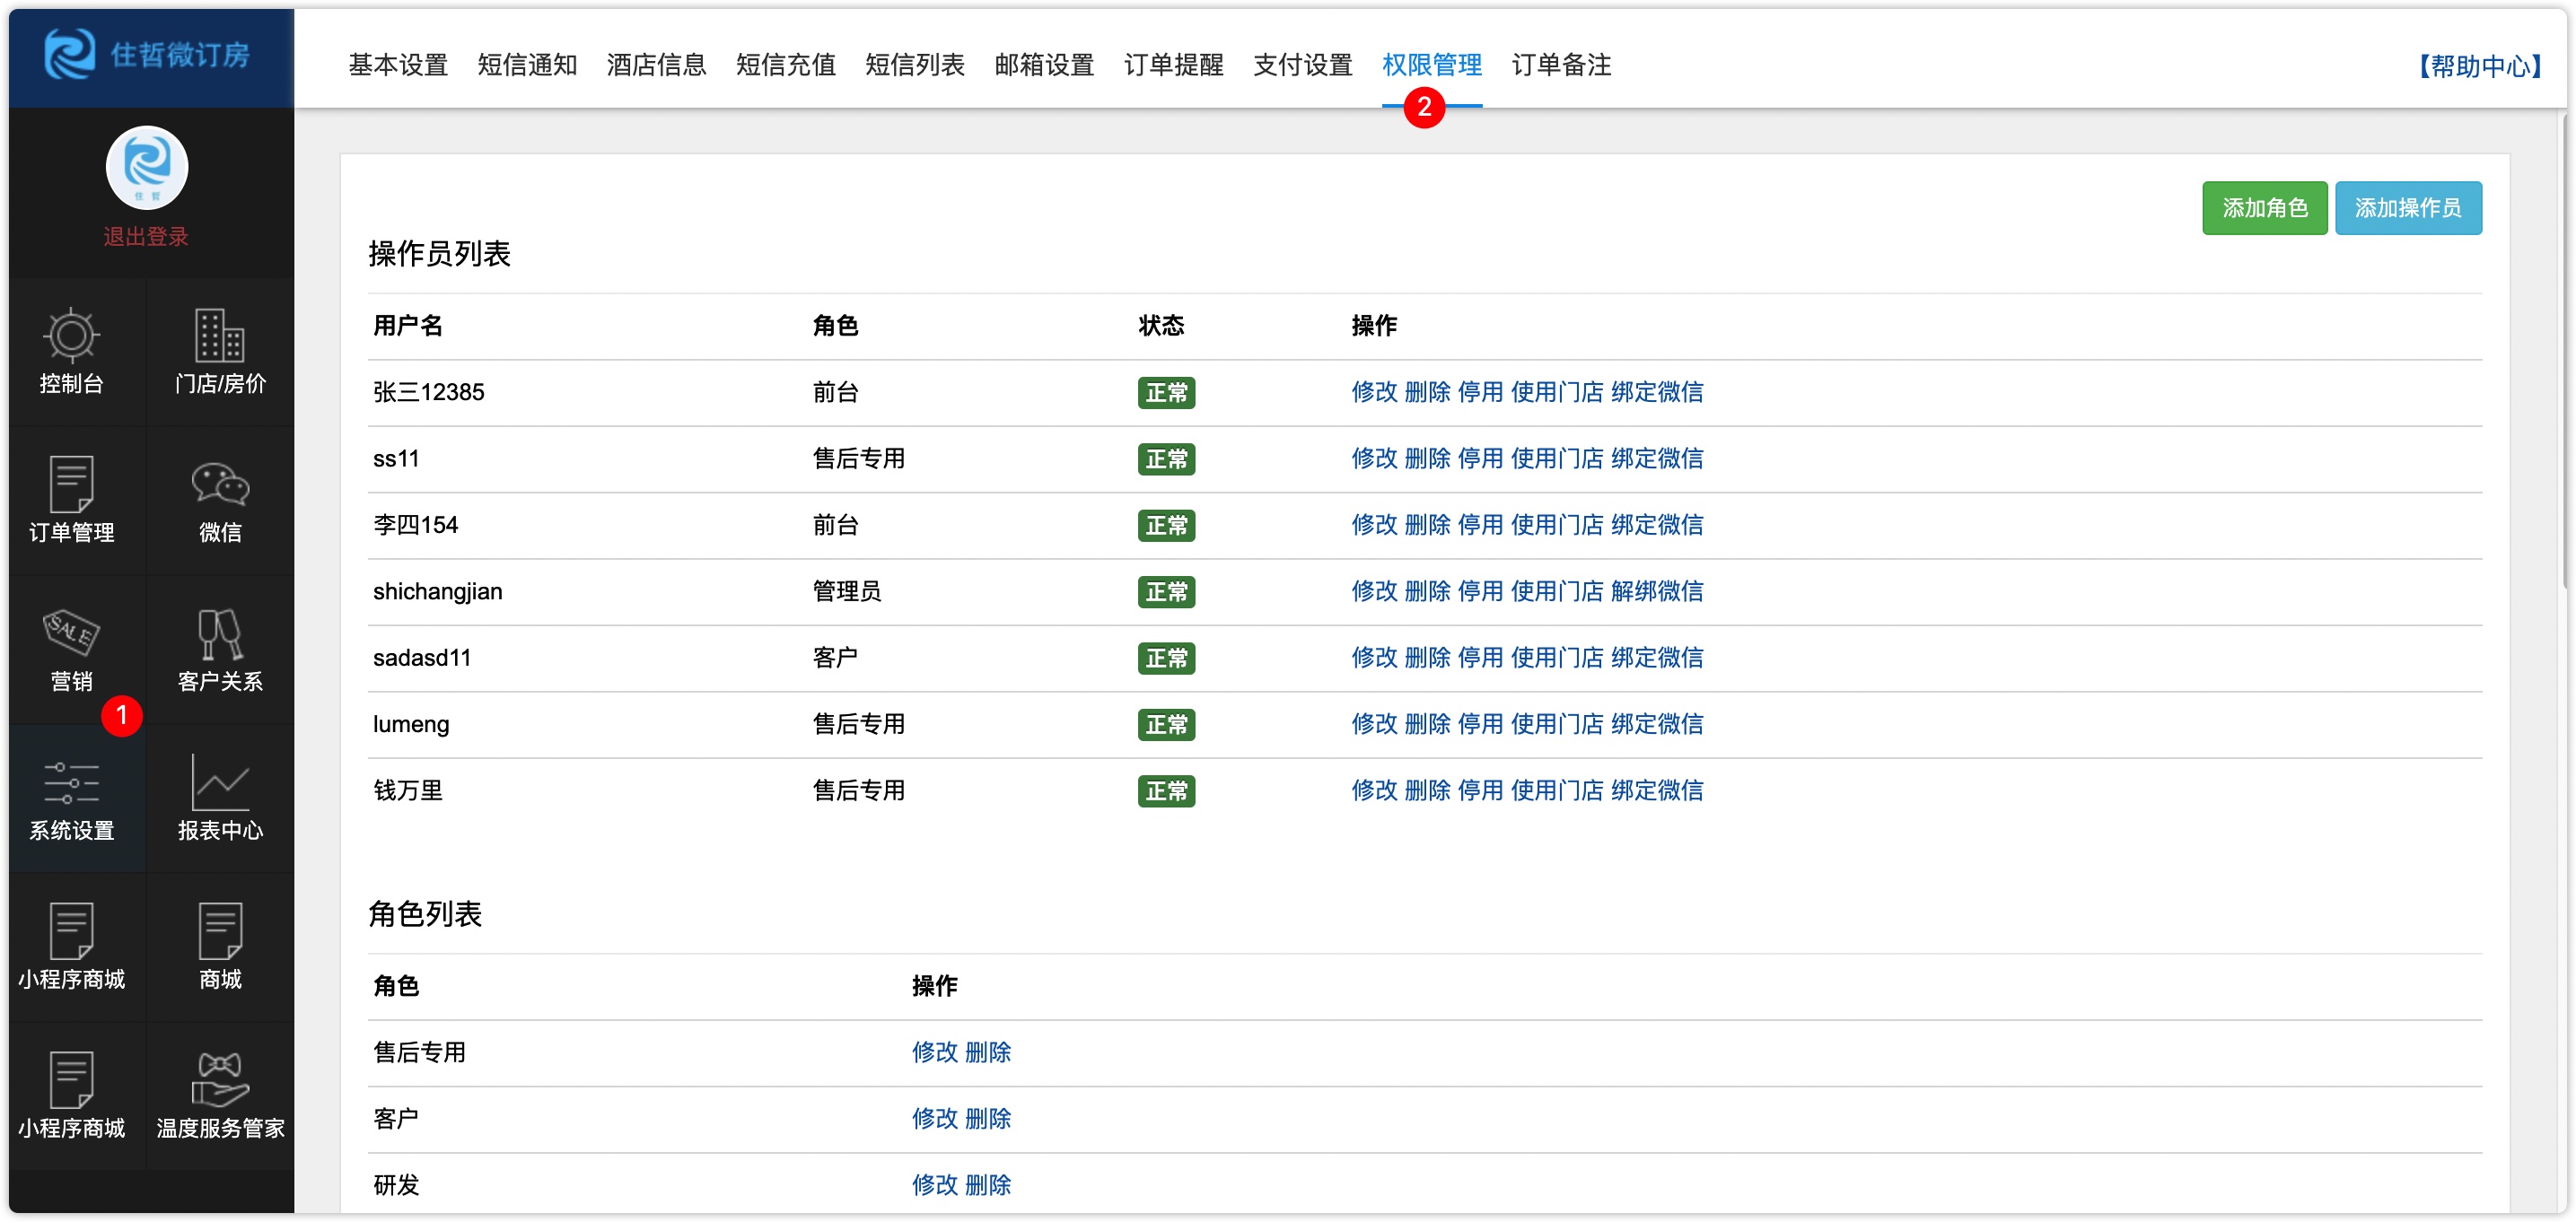
Task: Click 修改 for user 张三12385
Action: click(1374, 392)
